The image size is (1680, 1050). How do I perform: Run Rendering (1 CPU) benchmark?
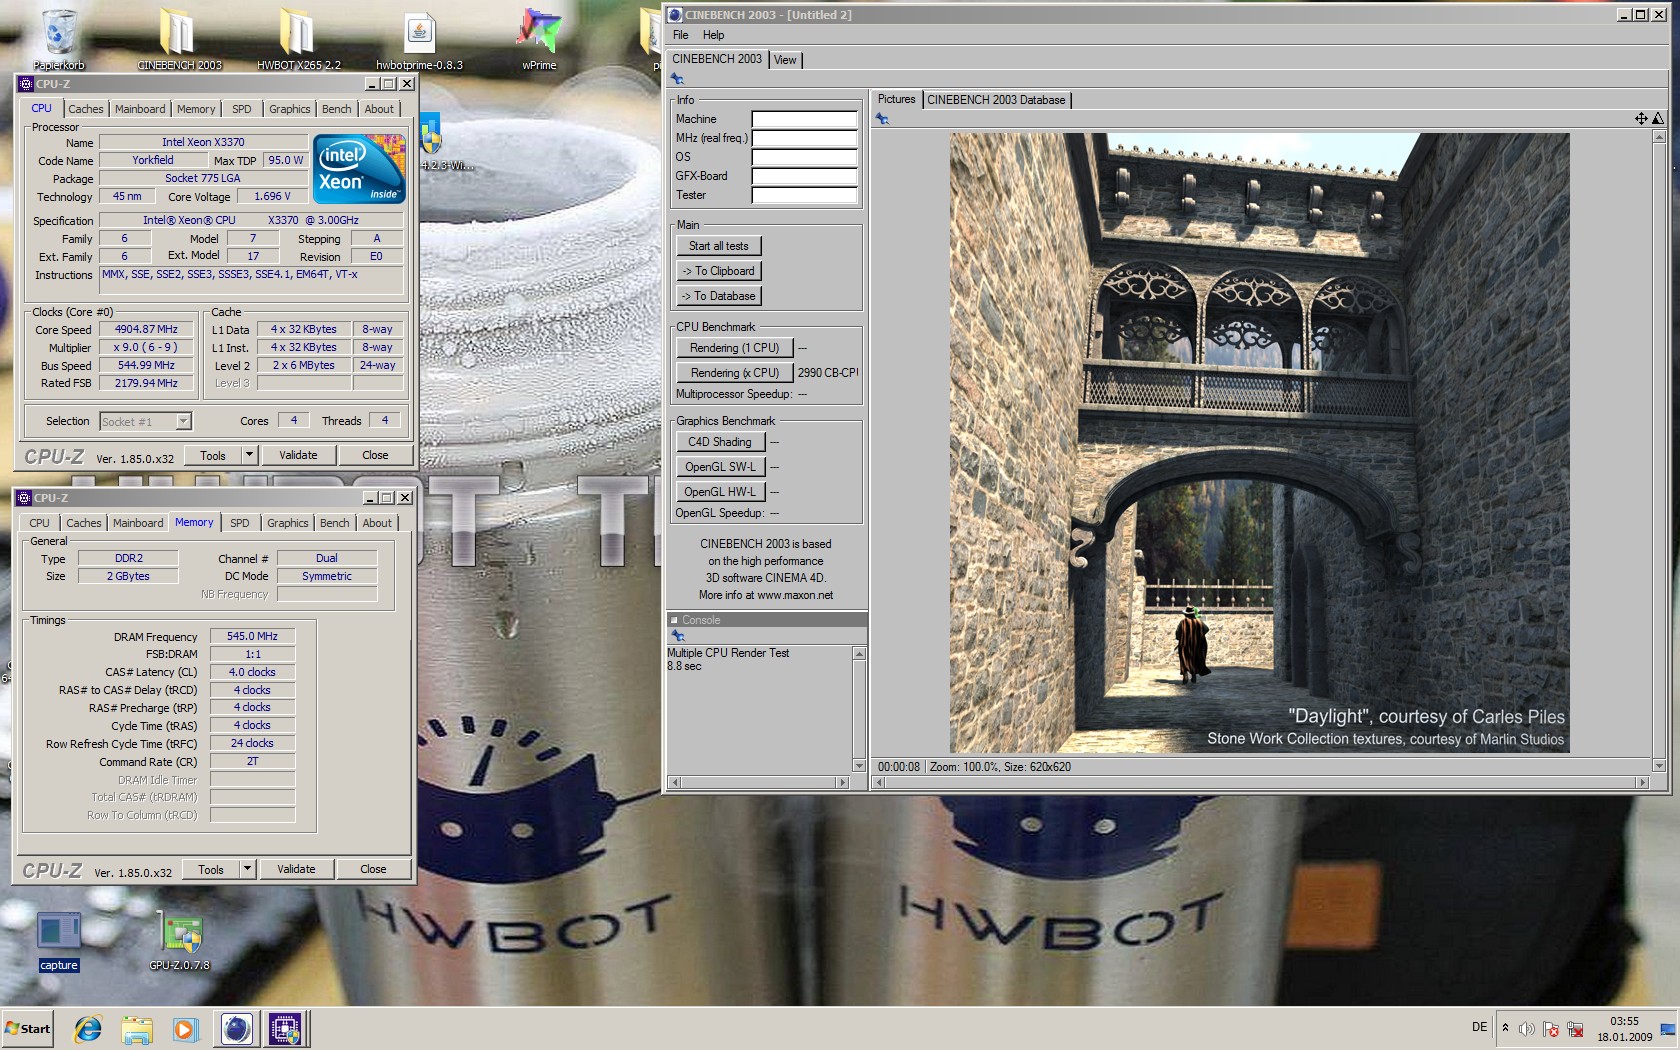tap(735, 348)
